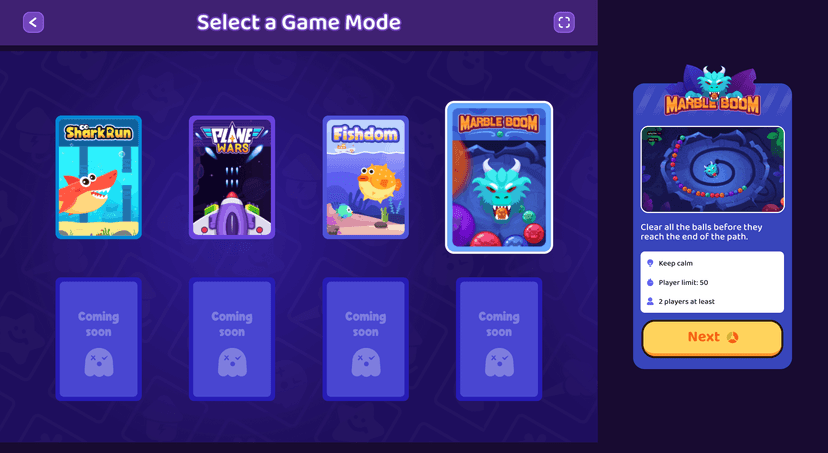Click the fourth Coming soon card
Viewport: 828px width, 453px height.
[x=499, y=339]
